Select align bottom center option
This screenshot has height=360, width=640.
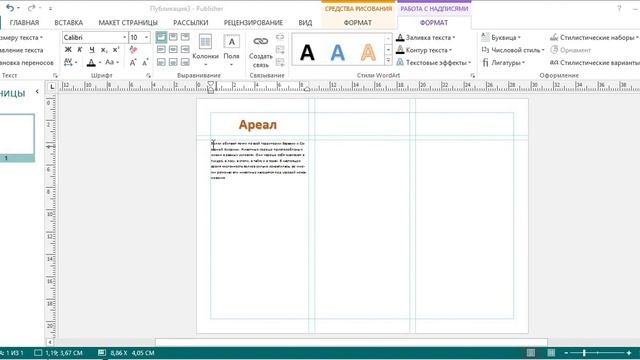(x=173, y=62)
